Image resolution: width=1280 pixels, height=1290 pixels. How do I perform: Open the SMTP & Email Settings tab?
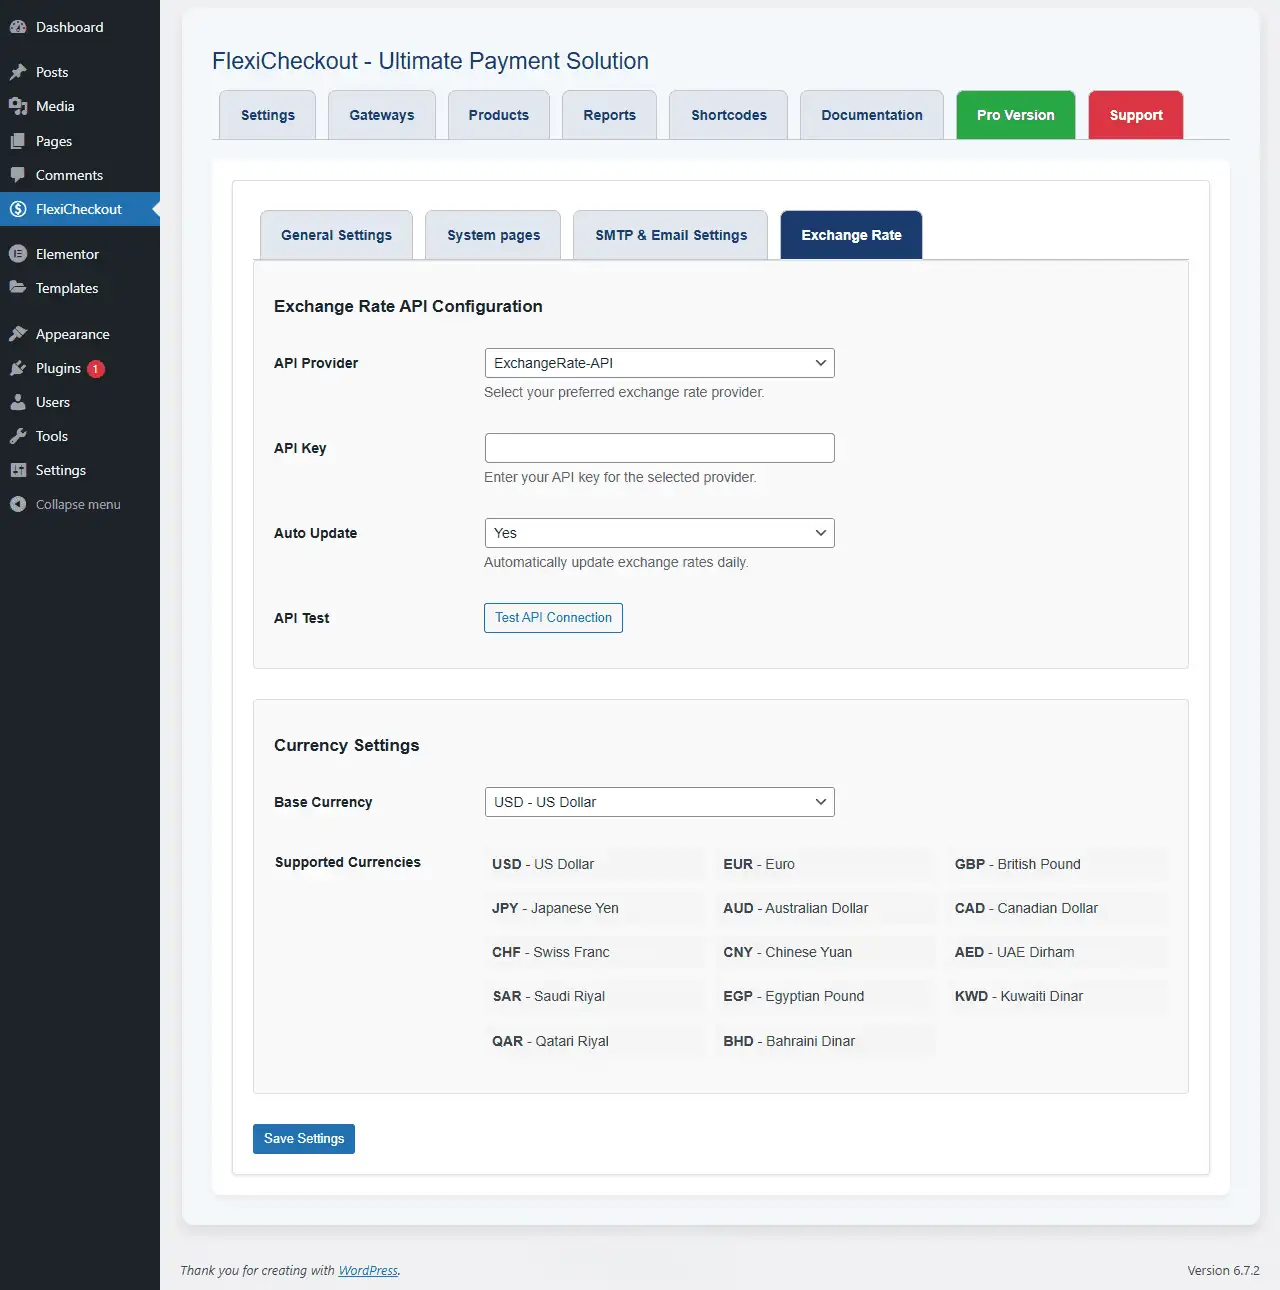tap(671, 235)
